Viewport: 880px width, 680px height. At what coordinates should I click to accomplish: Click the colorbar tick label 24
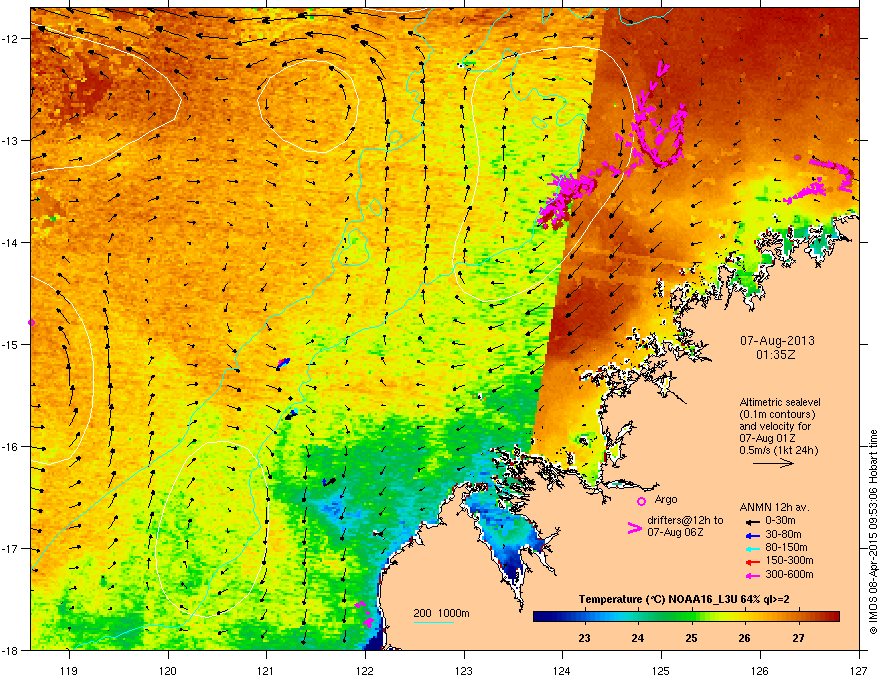point(638,638)
